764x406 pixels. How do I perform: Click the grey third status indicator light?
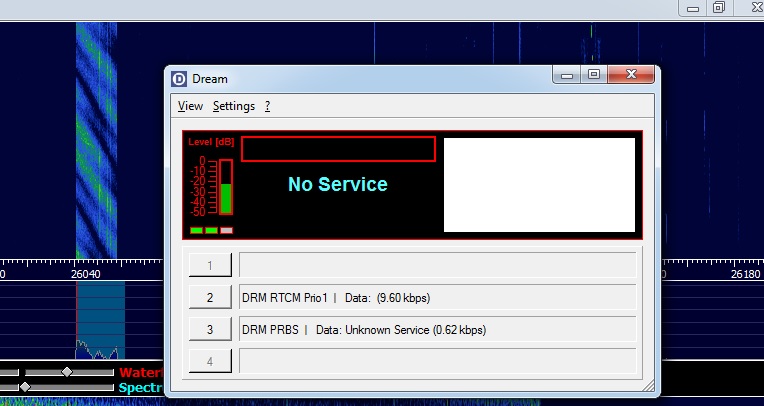(227, 230)
